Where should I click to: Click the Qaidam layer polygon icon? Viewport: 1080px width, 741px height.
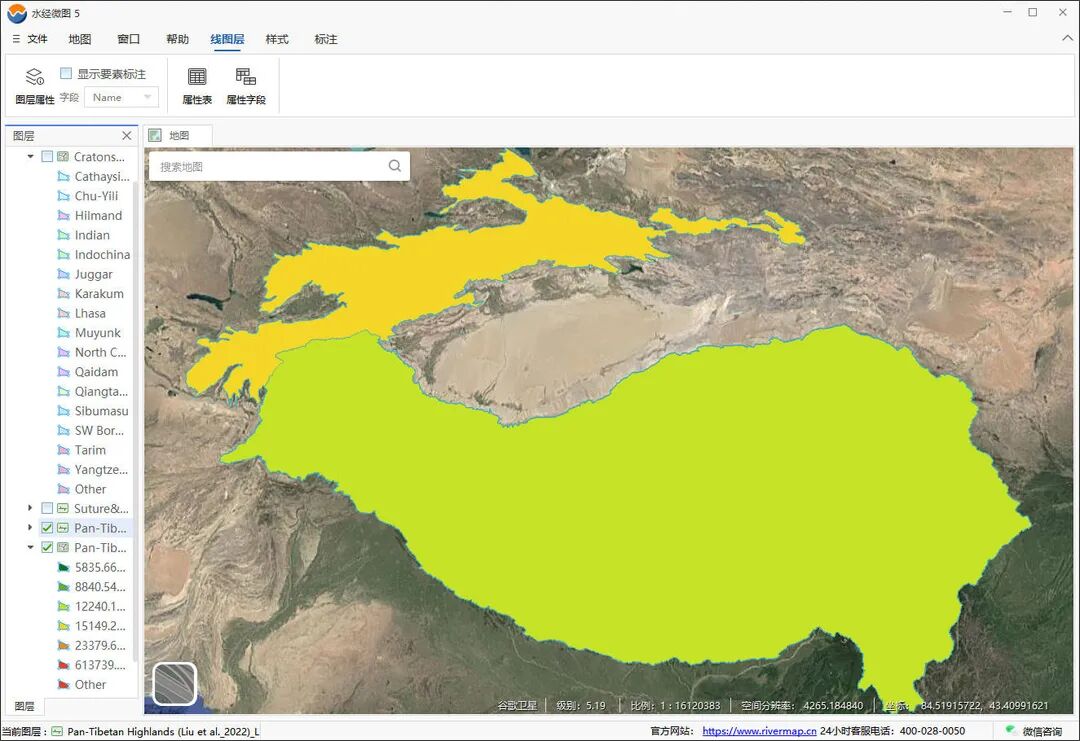tap(63, 372)
